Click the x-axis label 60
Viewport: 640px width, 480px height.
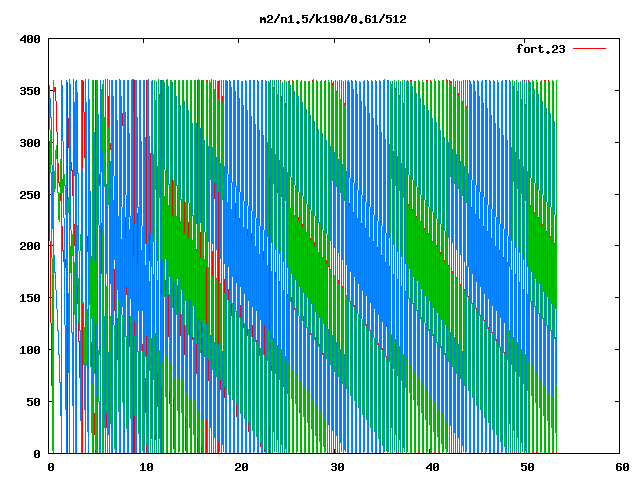(622, 467)
